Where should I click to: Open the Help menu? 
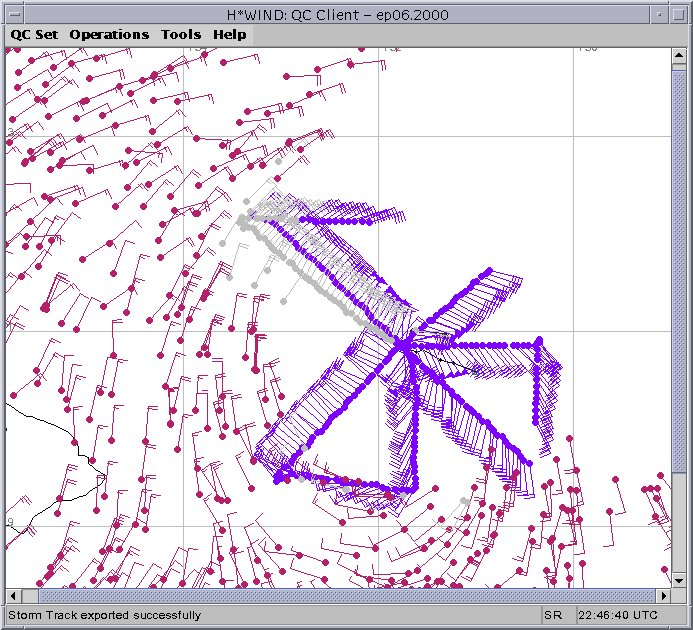tap(229, 34)
